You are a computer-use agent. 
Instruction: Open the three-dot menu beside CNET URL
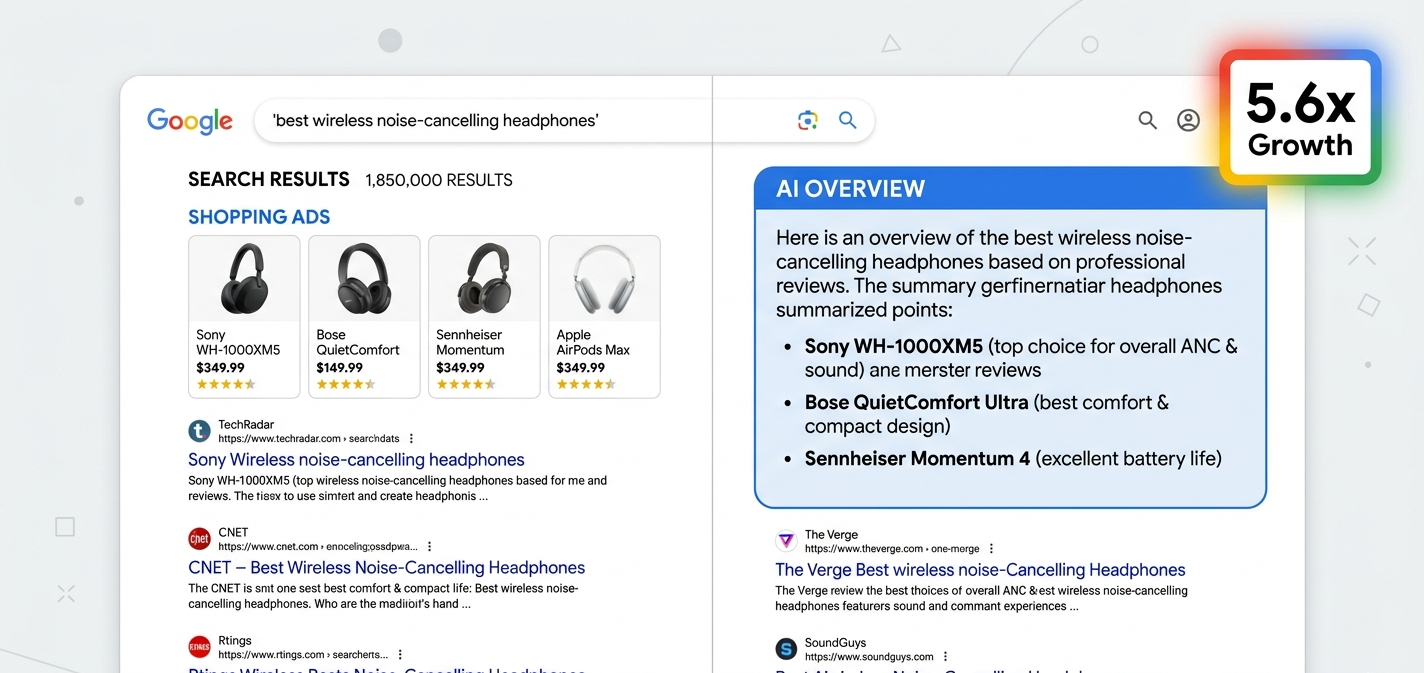click(430, 547)
